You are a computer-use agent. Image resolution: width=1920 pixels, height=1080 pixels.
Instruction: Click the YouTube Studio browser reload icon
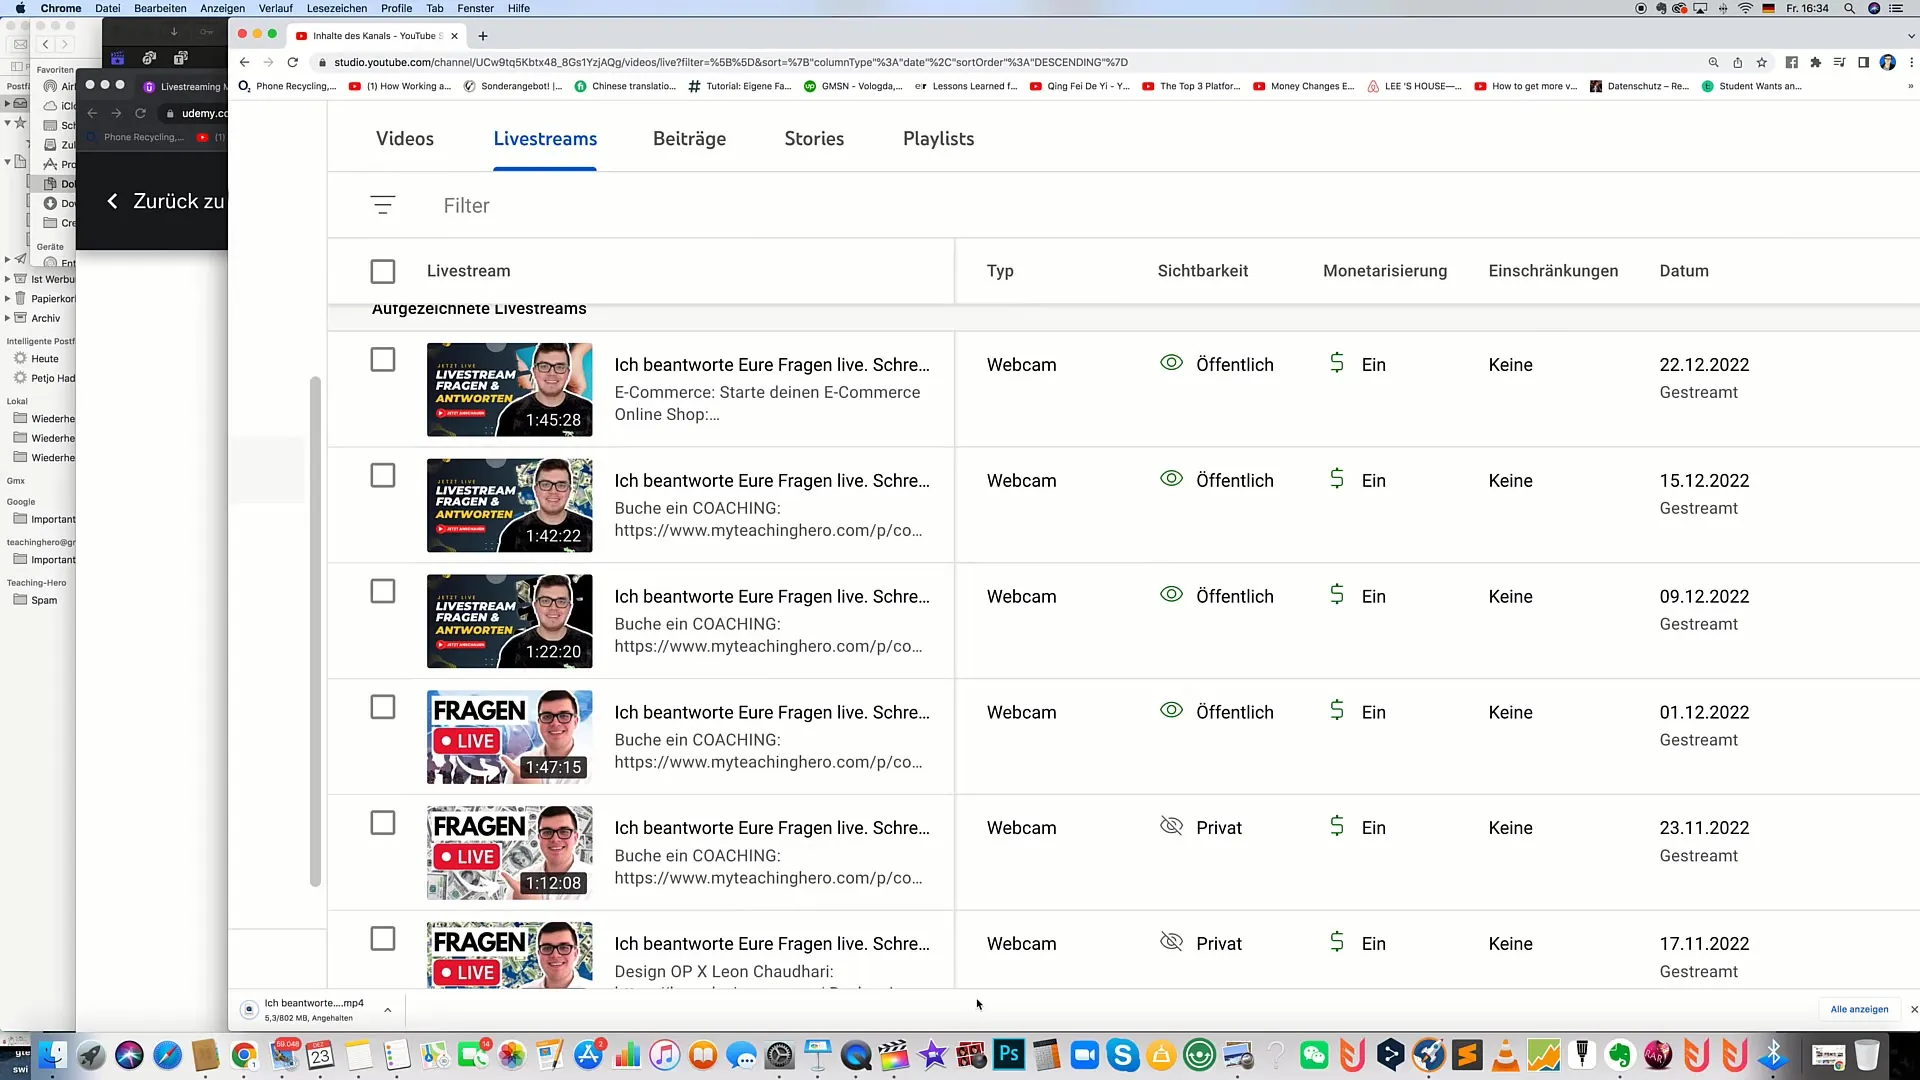[x=291, y=62]
